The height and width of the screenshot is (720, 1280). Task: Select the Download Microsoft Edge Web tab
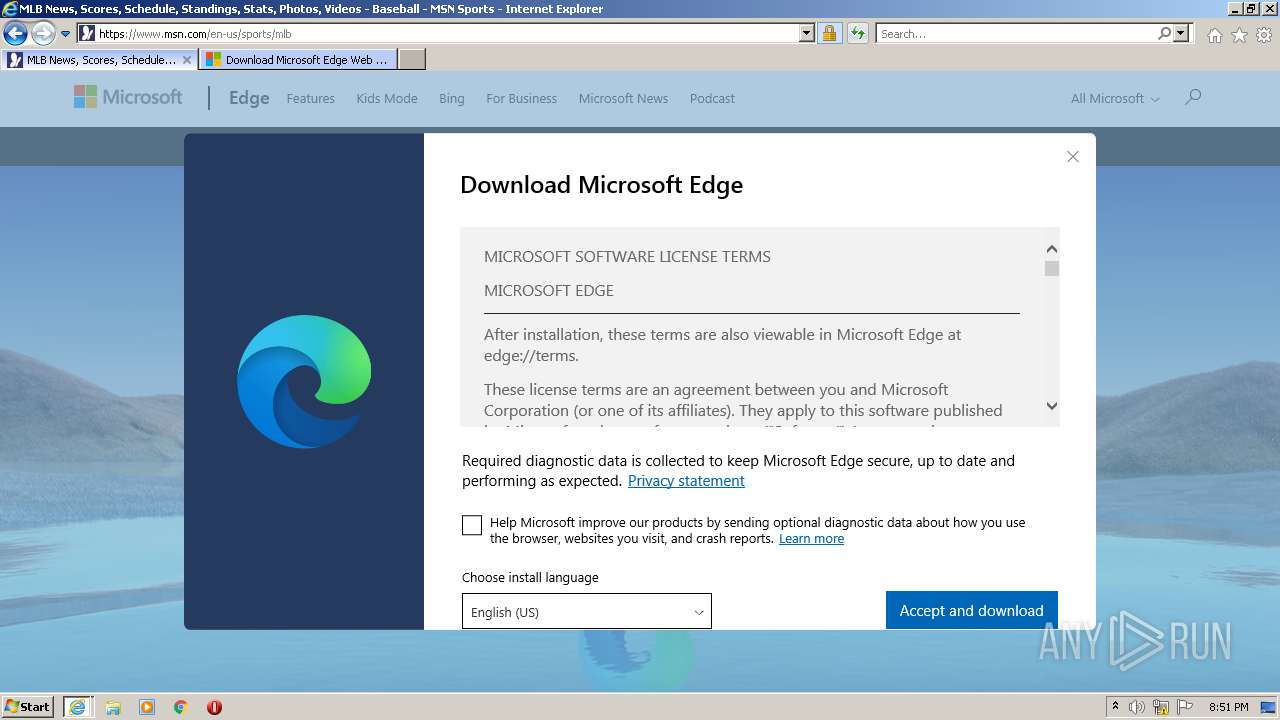click(297, 60)
